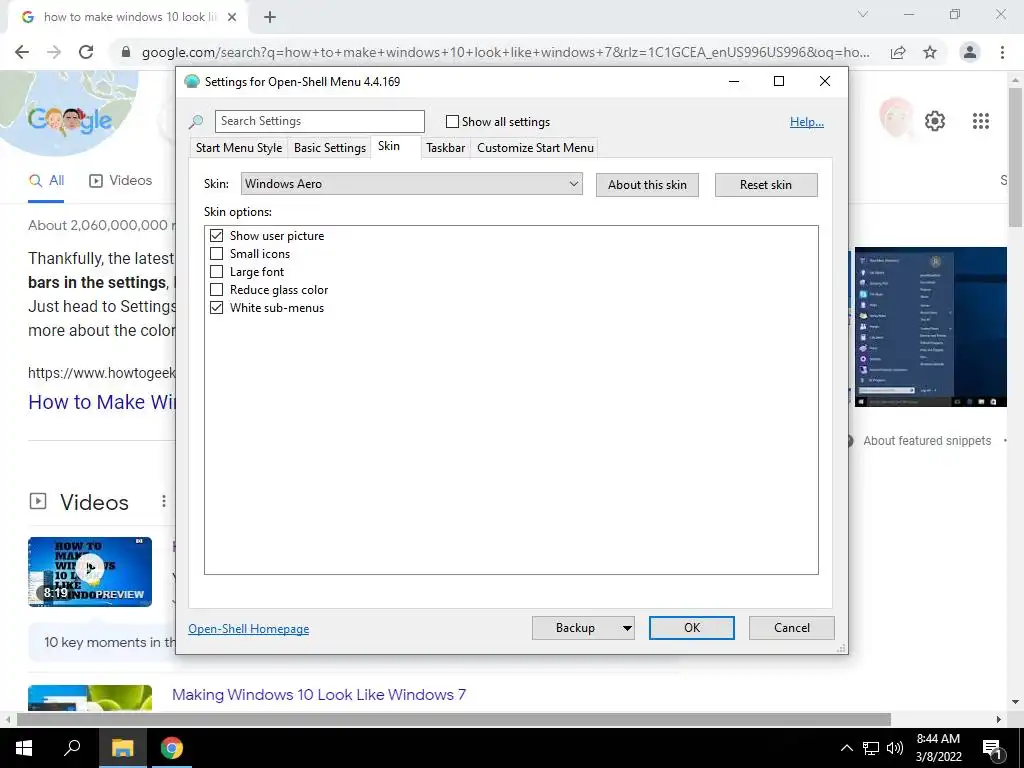Uncheck Show user picture option

pyautogui.click(x=216, y=236)
